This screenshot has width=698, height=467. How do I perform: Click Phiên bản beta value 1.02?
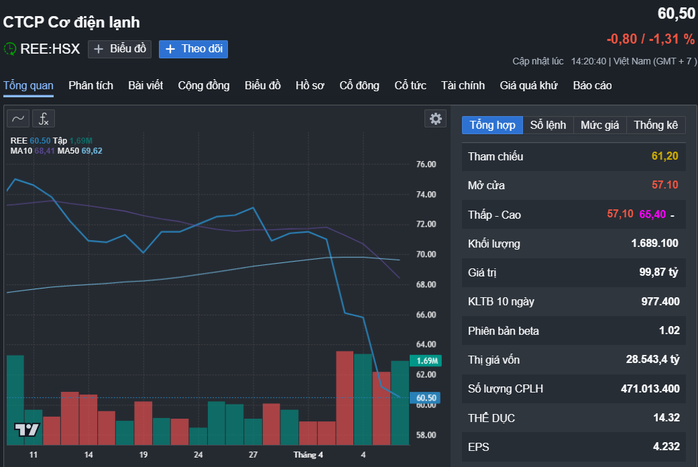pyautogui.click(x=669, y=331)
